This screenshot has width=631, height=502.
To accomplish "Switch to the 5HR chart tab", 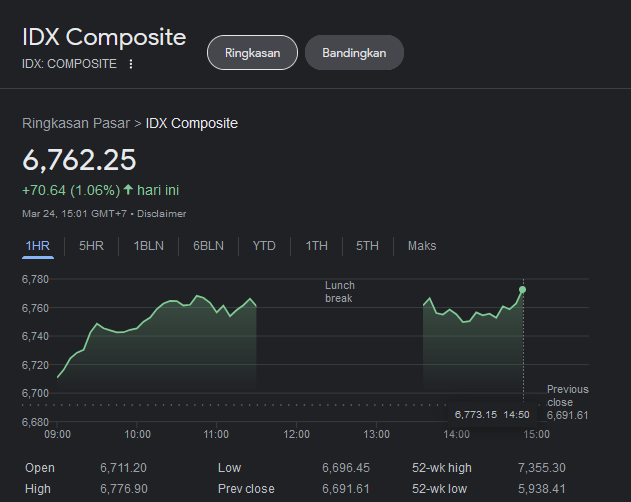I will 91,246.
